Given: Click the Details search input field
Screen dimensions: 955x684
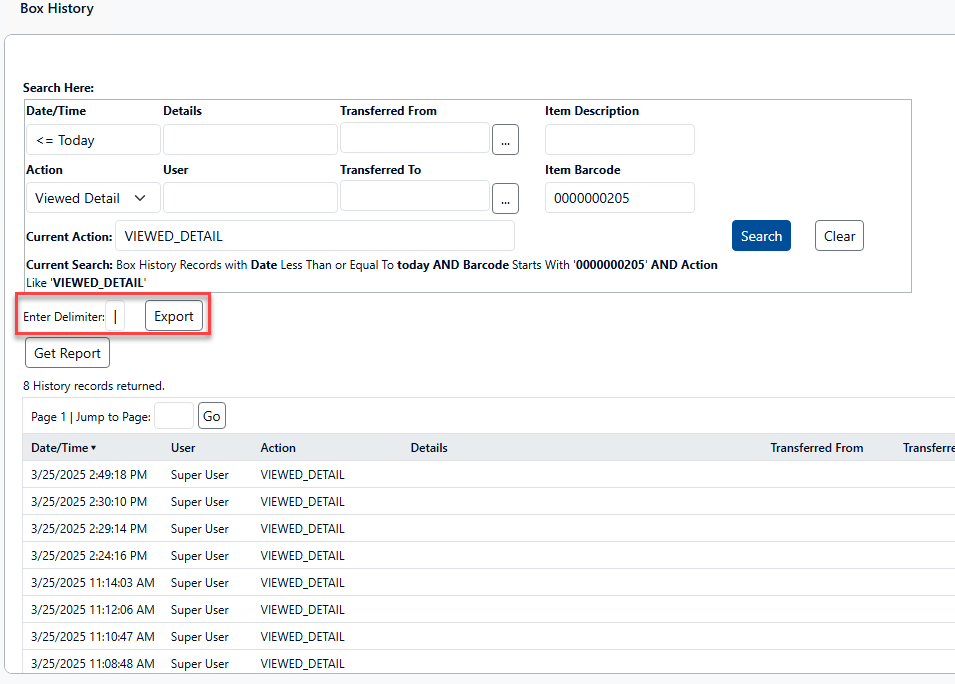Looking at the screenshot, I should point(250,140).
